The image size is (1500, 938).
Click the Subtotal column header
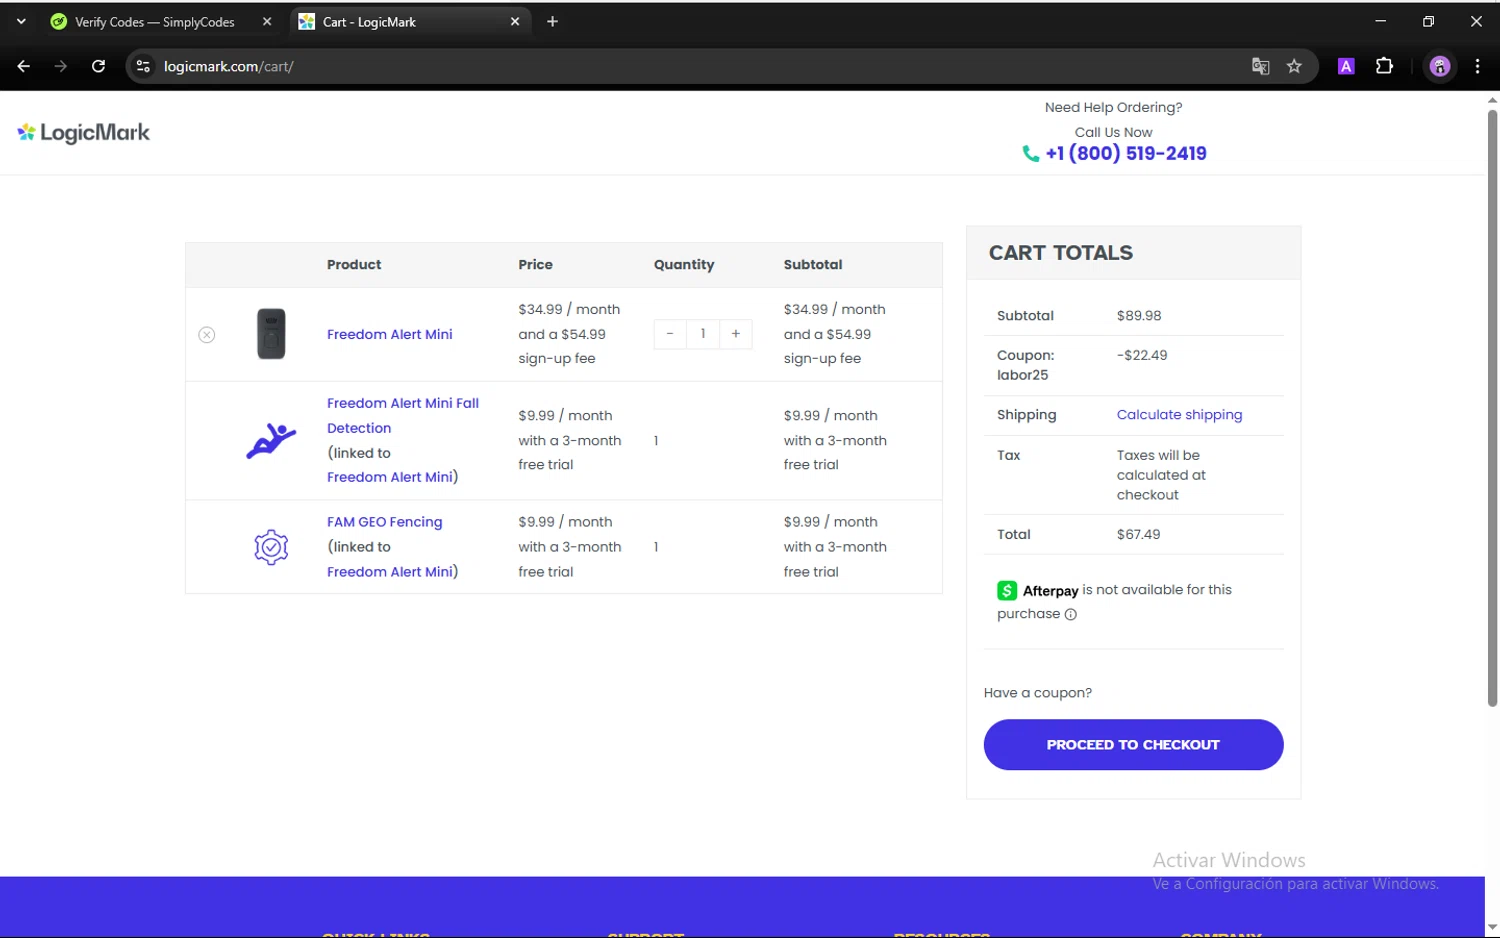(x=813, y=265)
